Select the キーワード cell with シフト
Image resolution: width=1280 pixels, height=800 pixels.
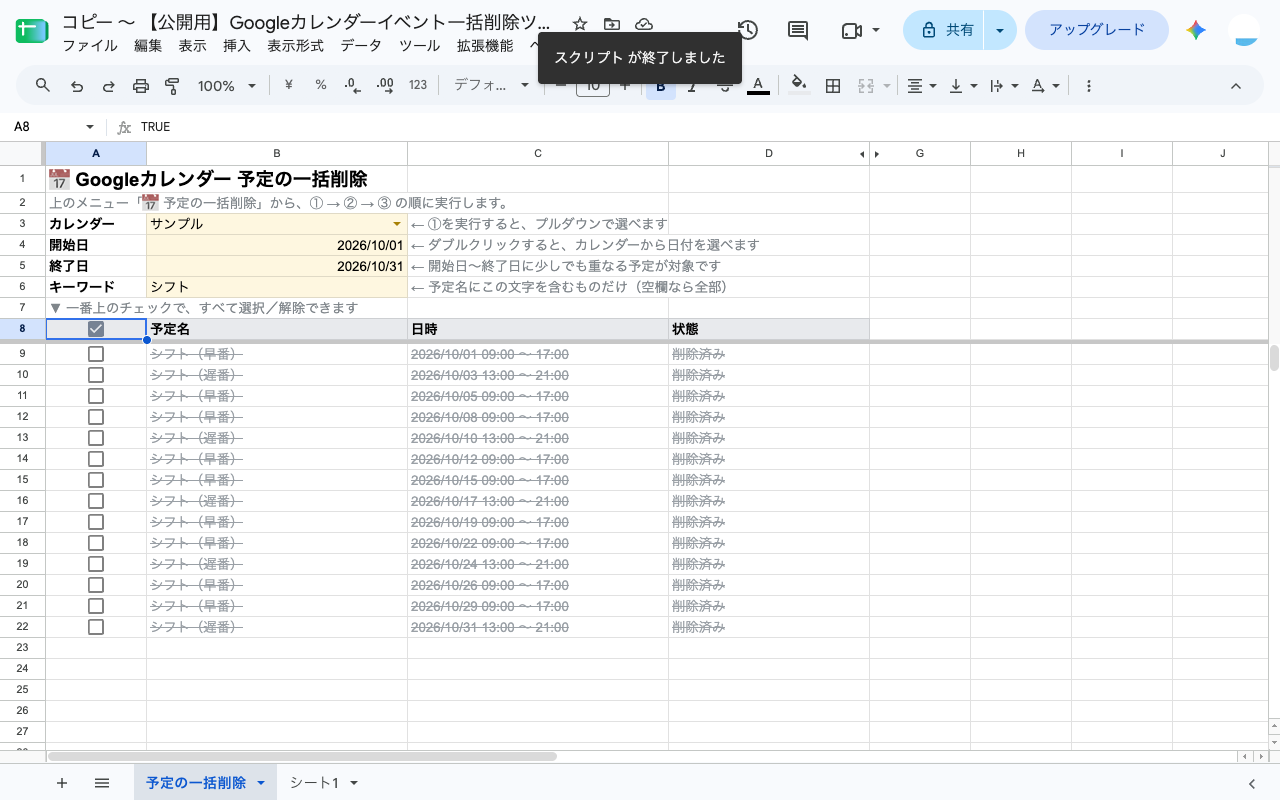277,287
